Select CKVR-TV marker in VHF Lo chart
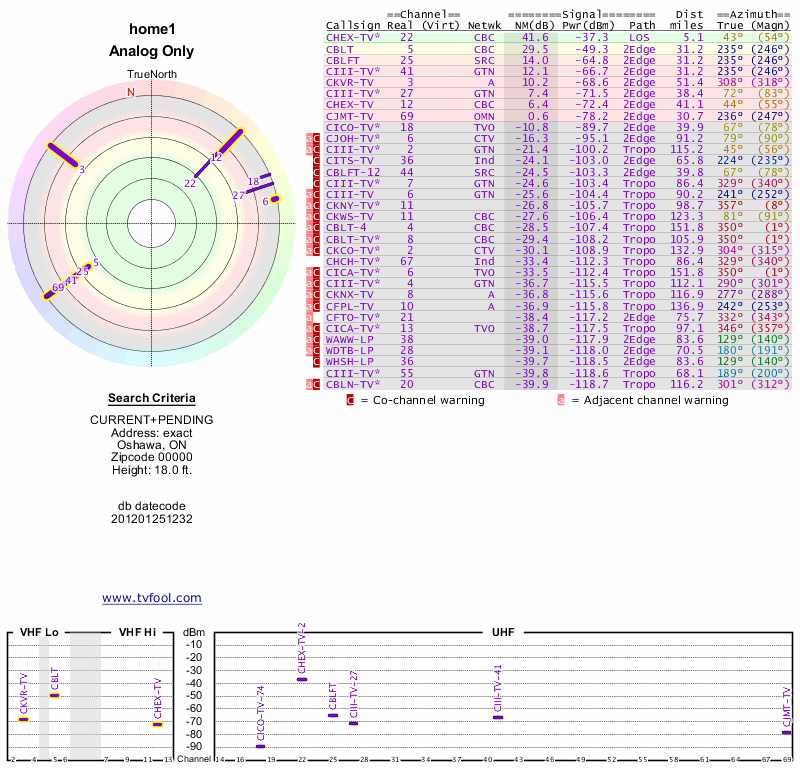Screen dimensions: 800x768 24,719
